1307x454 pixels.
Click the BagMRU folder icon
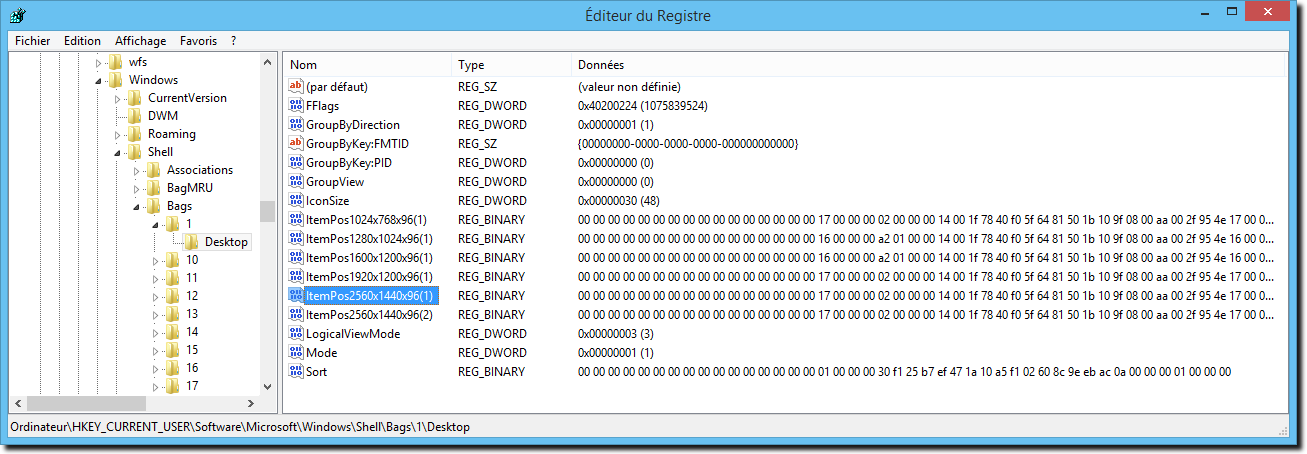point(154,188)
